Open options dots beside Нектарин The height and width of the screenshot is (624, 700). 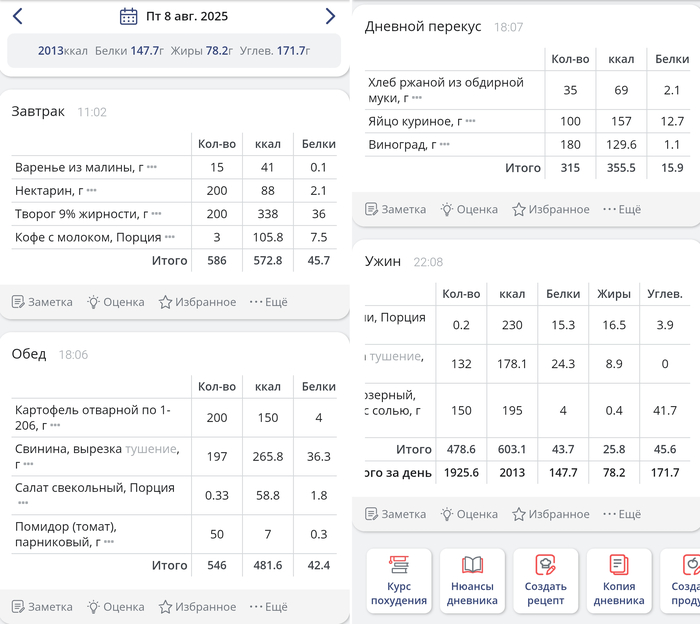(91, 190)
